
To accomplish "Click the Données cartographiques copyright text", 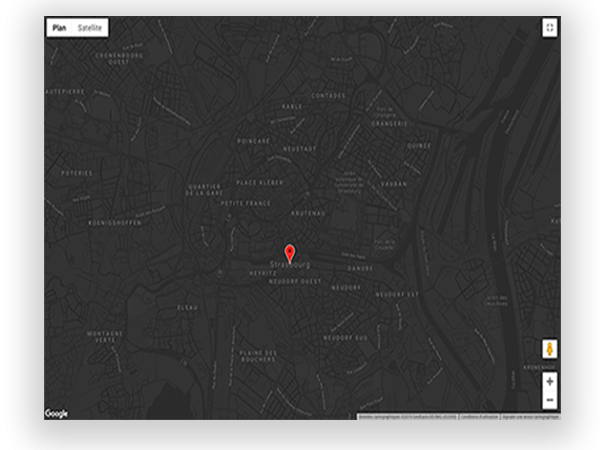I will [x=407, y=417].
